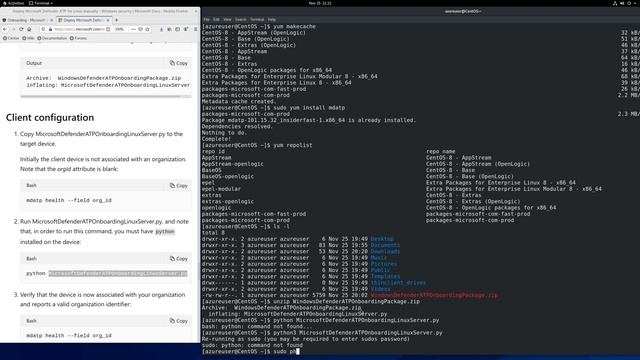
Task: Click the 100% zoom level indicator
Action: click(119, 29)
